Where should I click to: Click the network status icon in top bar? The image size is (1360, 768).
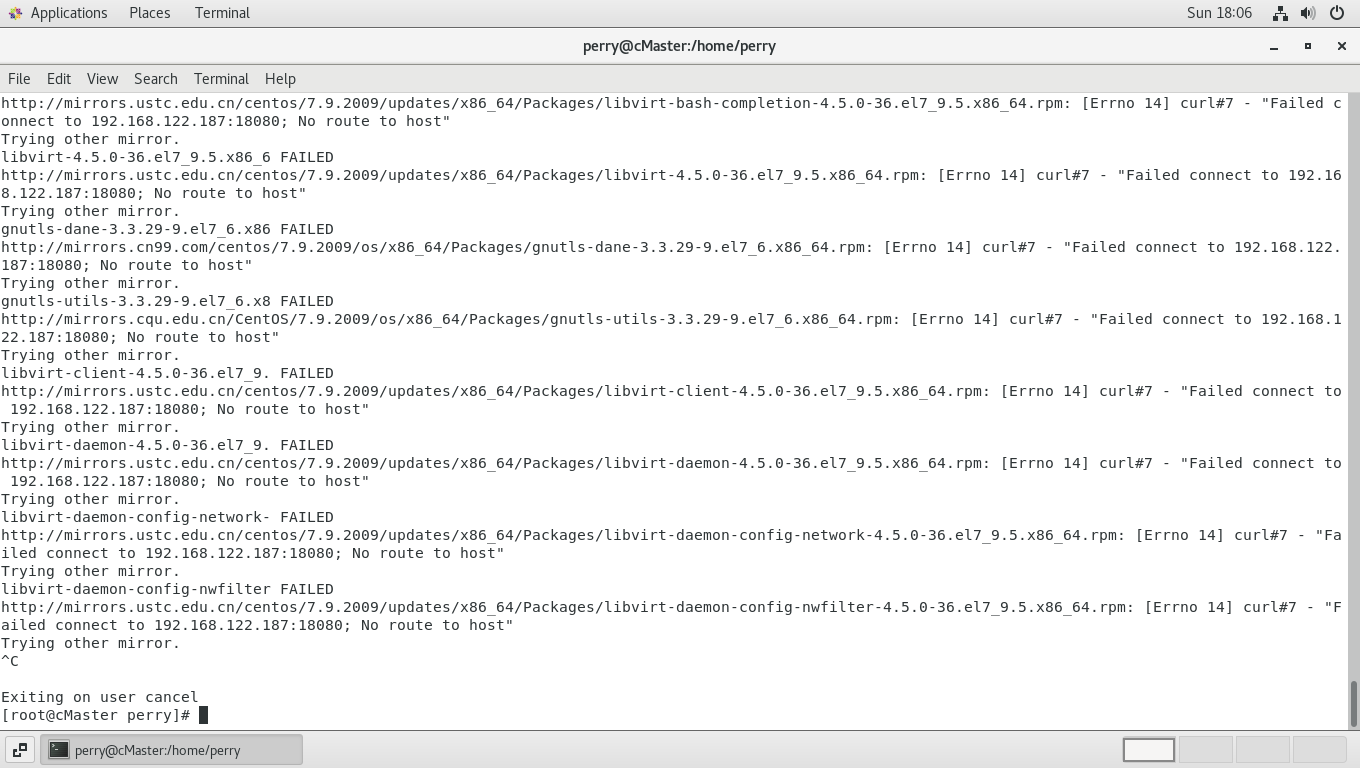coord(1281,12)
